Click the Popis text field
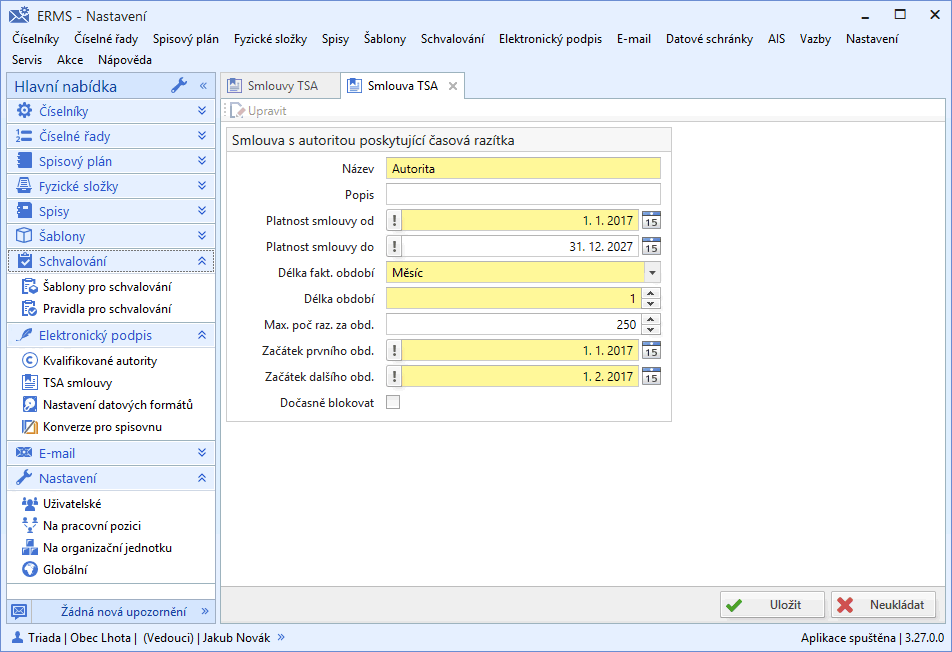Viewport: 952px width, 652px height. [x=523, y=194]
